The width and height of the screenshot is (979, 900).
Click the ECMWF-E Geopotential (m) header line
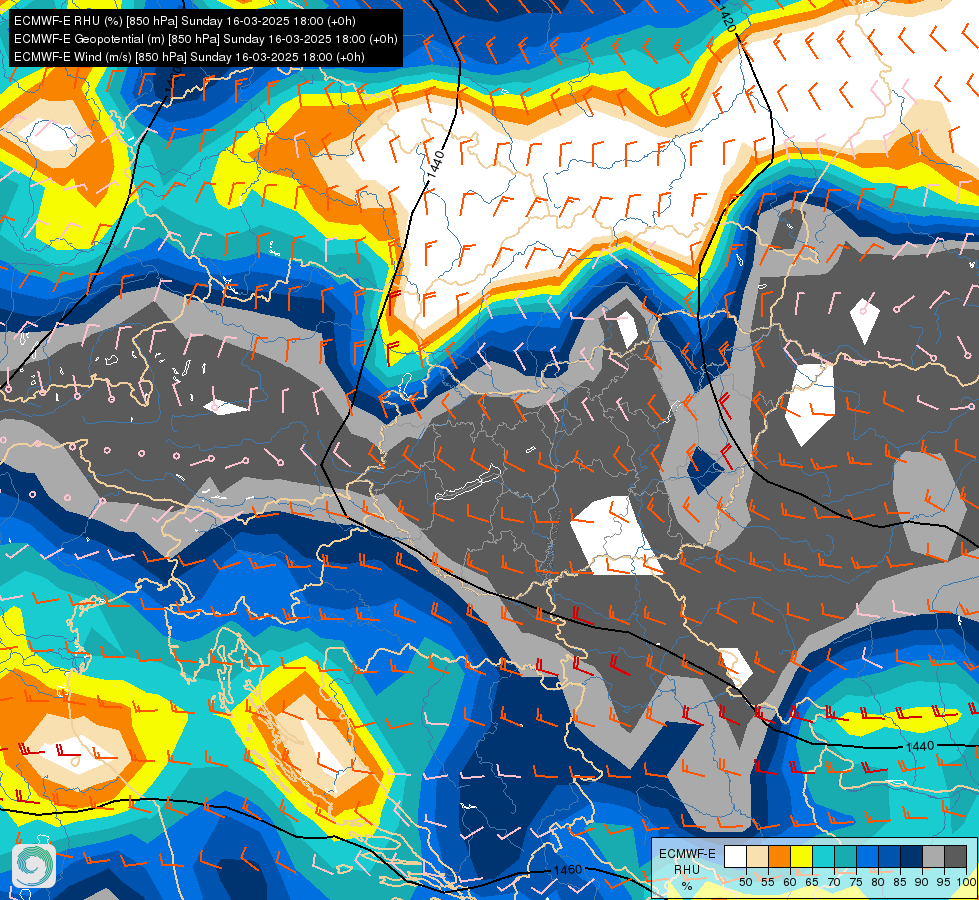pyautogui.click(x=205, y=39)
